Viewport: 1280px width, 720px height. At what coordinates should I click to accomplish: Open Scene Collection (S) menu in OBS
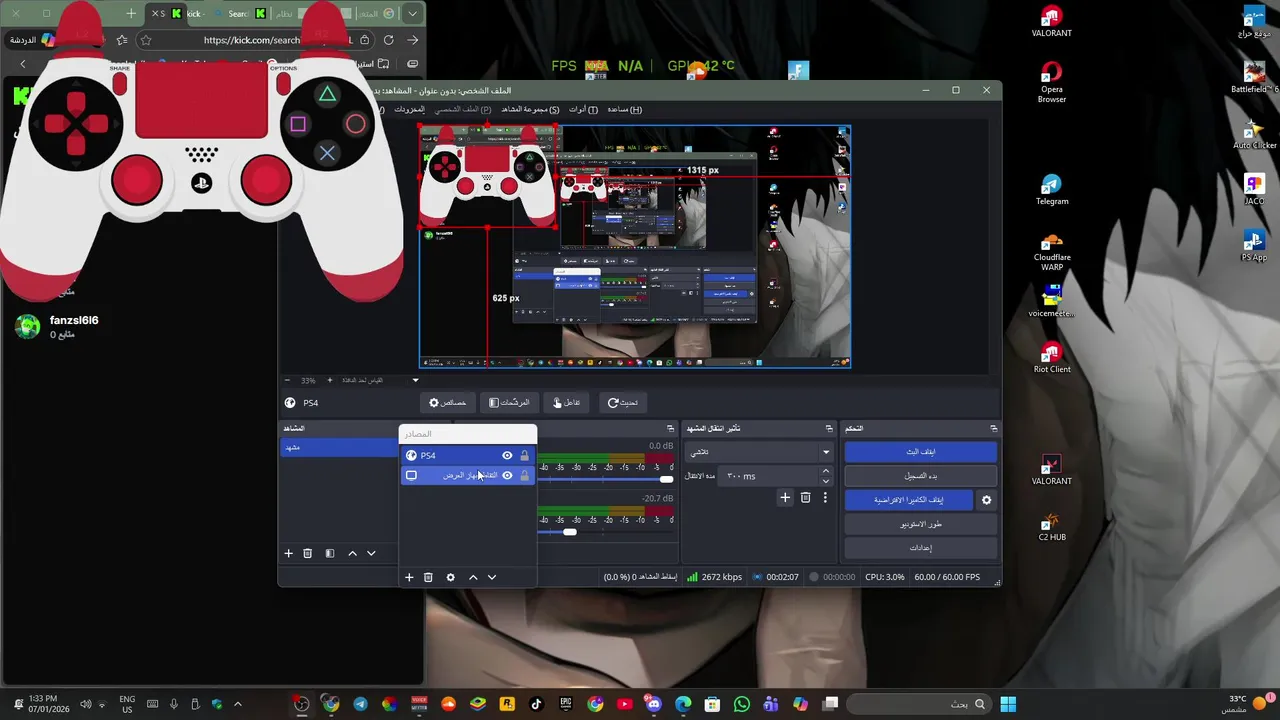pyautogui.click(x=530, y=109)
